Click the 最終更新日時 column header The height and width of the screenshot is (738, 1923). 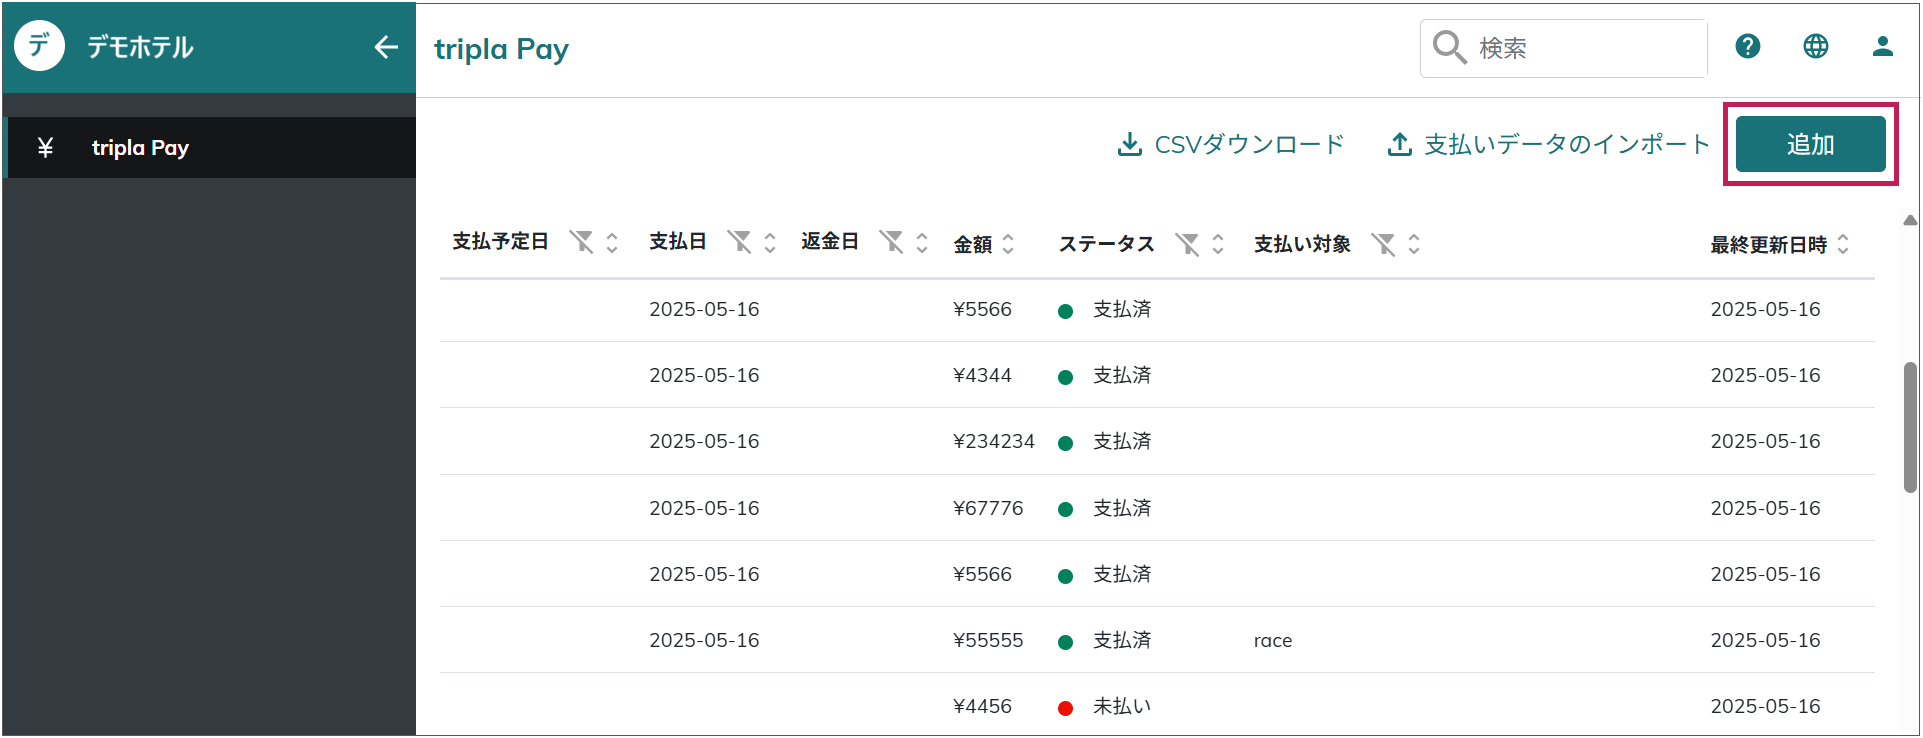[1768, 244]
